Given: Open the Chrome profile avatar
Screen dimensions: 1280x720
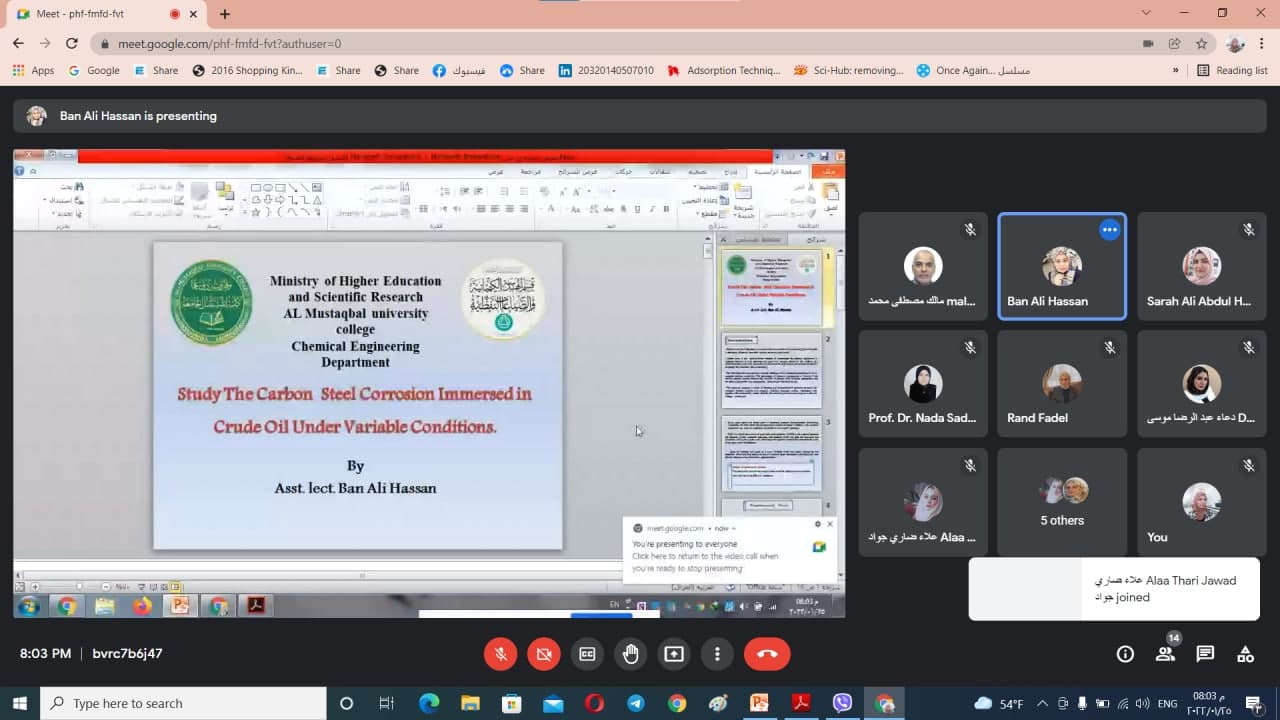Looking at the screenshot, I should (x=1235, y=44).
